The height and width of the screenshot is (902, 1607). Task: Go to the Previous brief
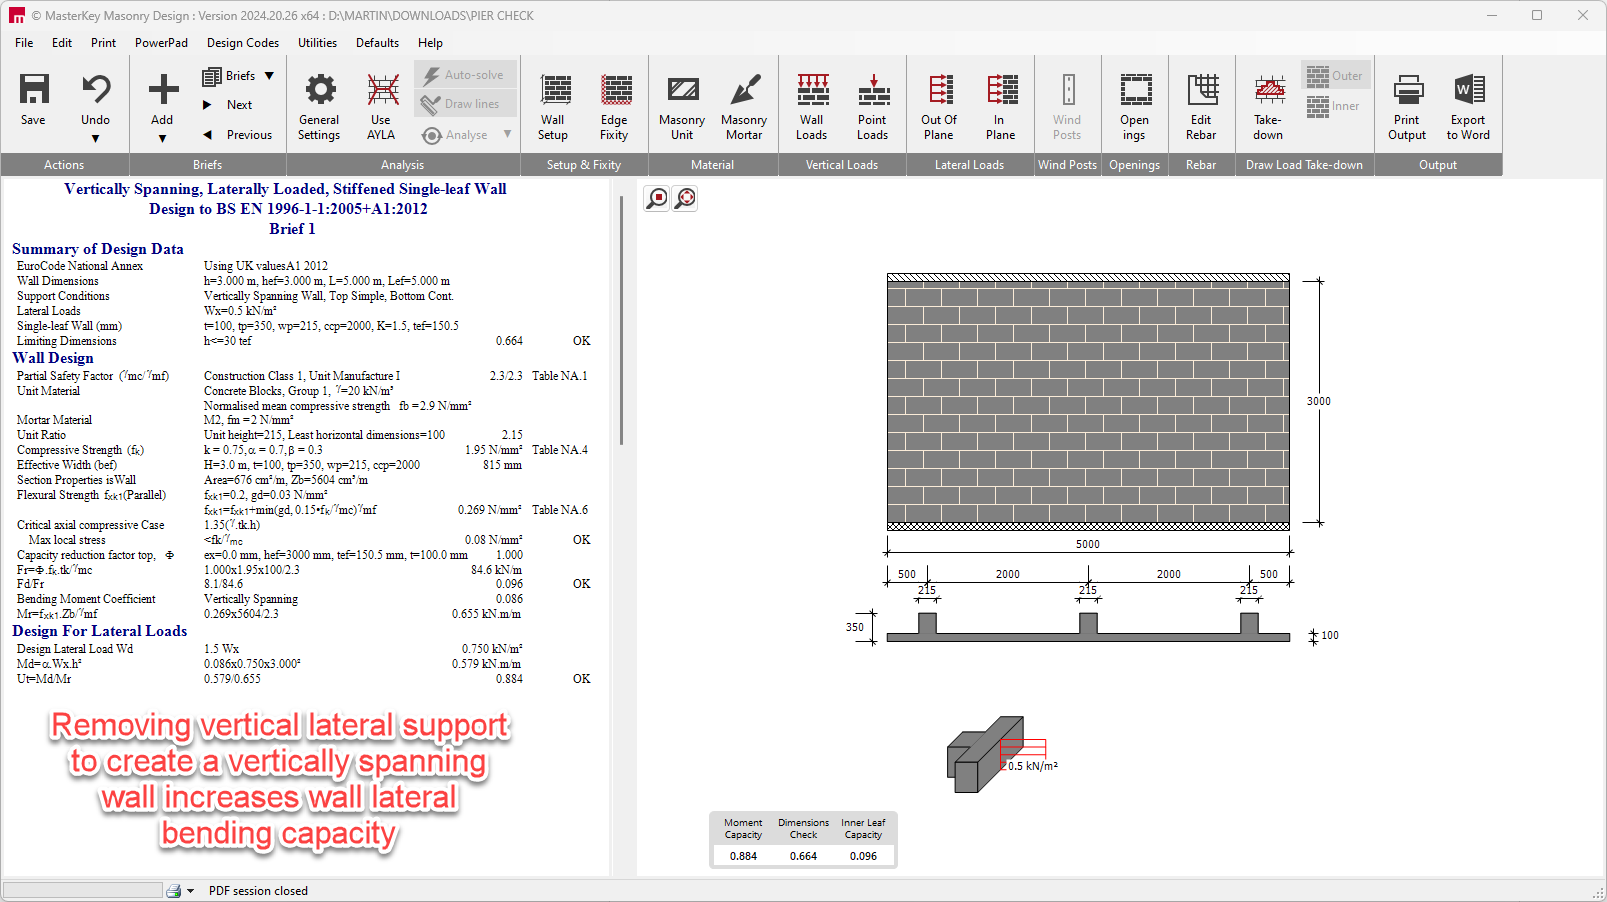pyautogui.click(x=239, y=135)
